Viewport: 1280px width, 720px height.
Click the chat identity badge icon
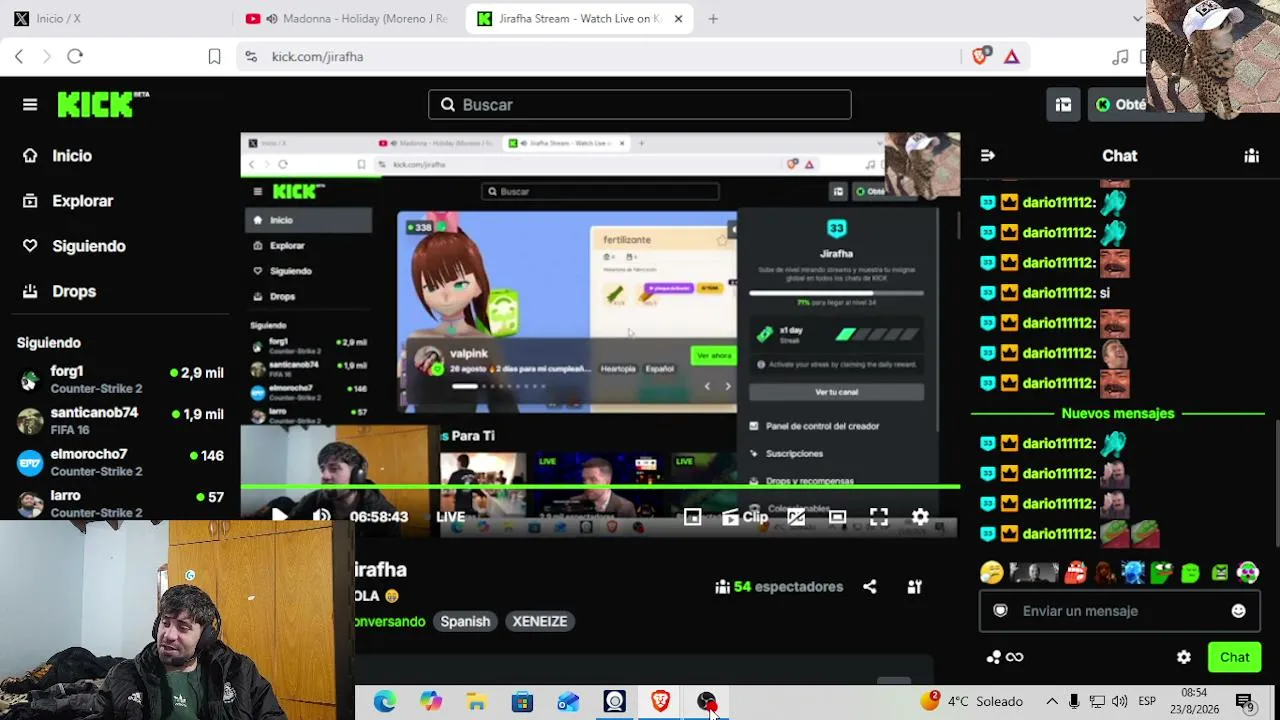pyautogui.click(x=1000, y=611)
